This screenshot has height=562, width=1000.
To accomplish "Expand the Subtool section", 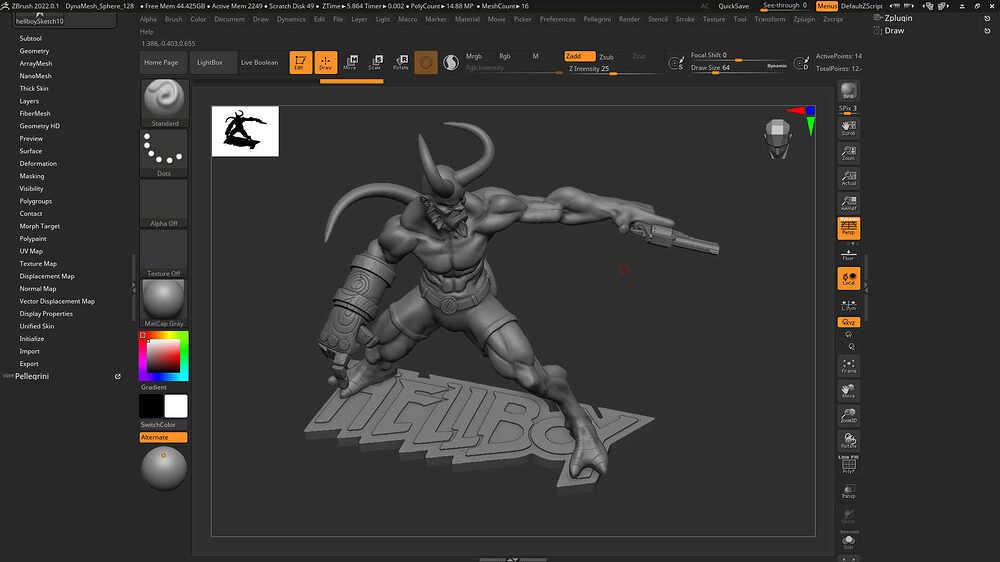I will click(31, 39).
